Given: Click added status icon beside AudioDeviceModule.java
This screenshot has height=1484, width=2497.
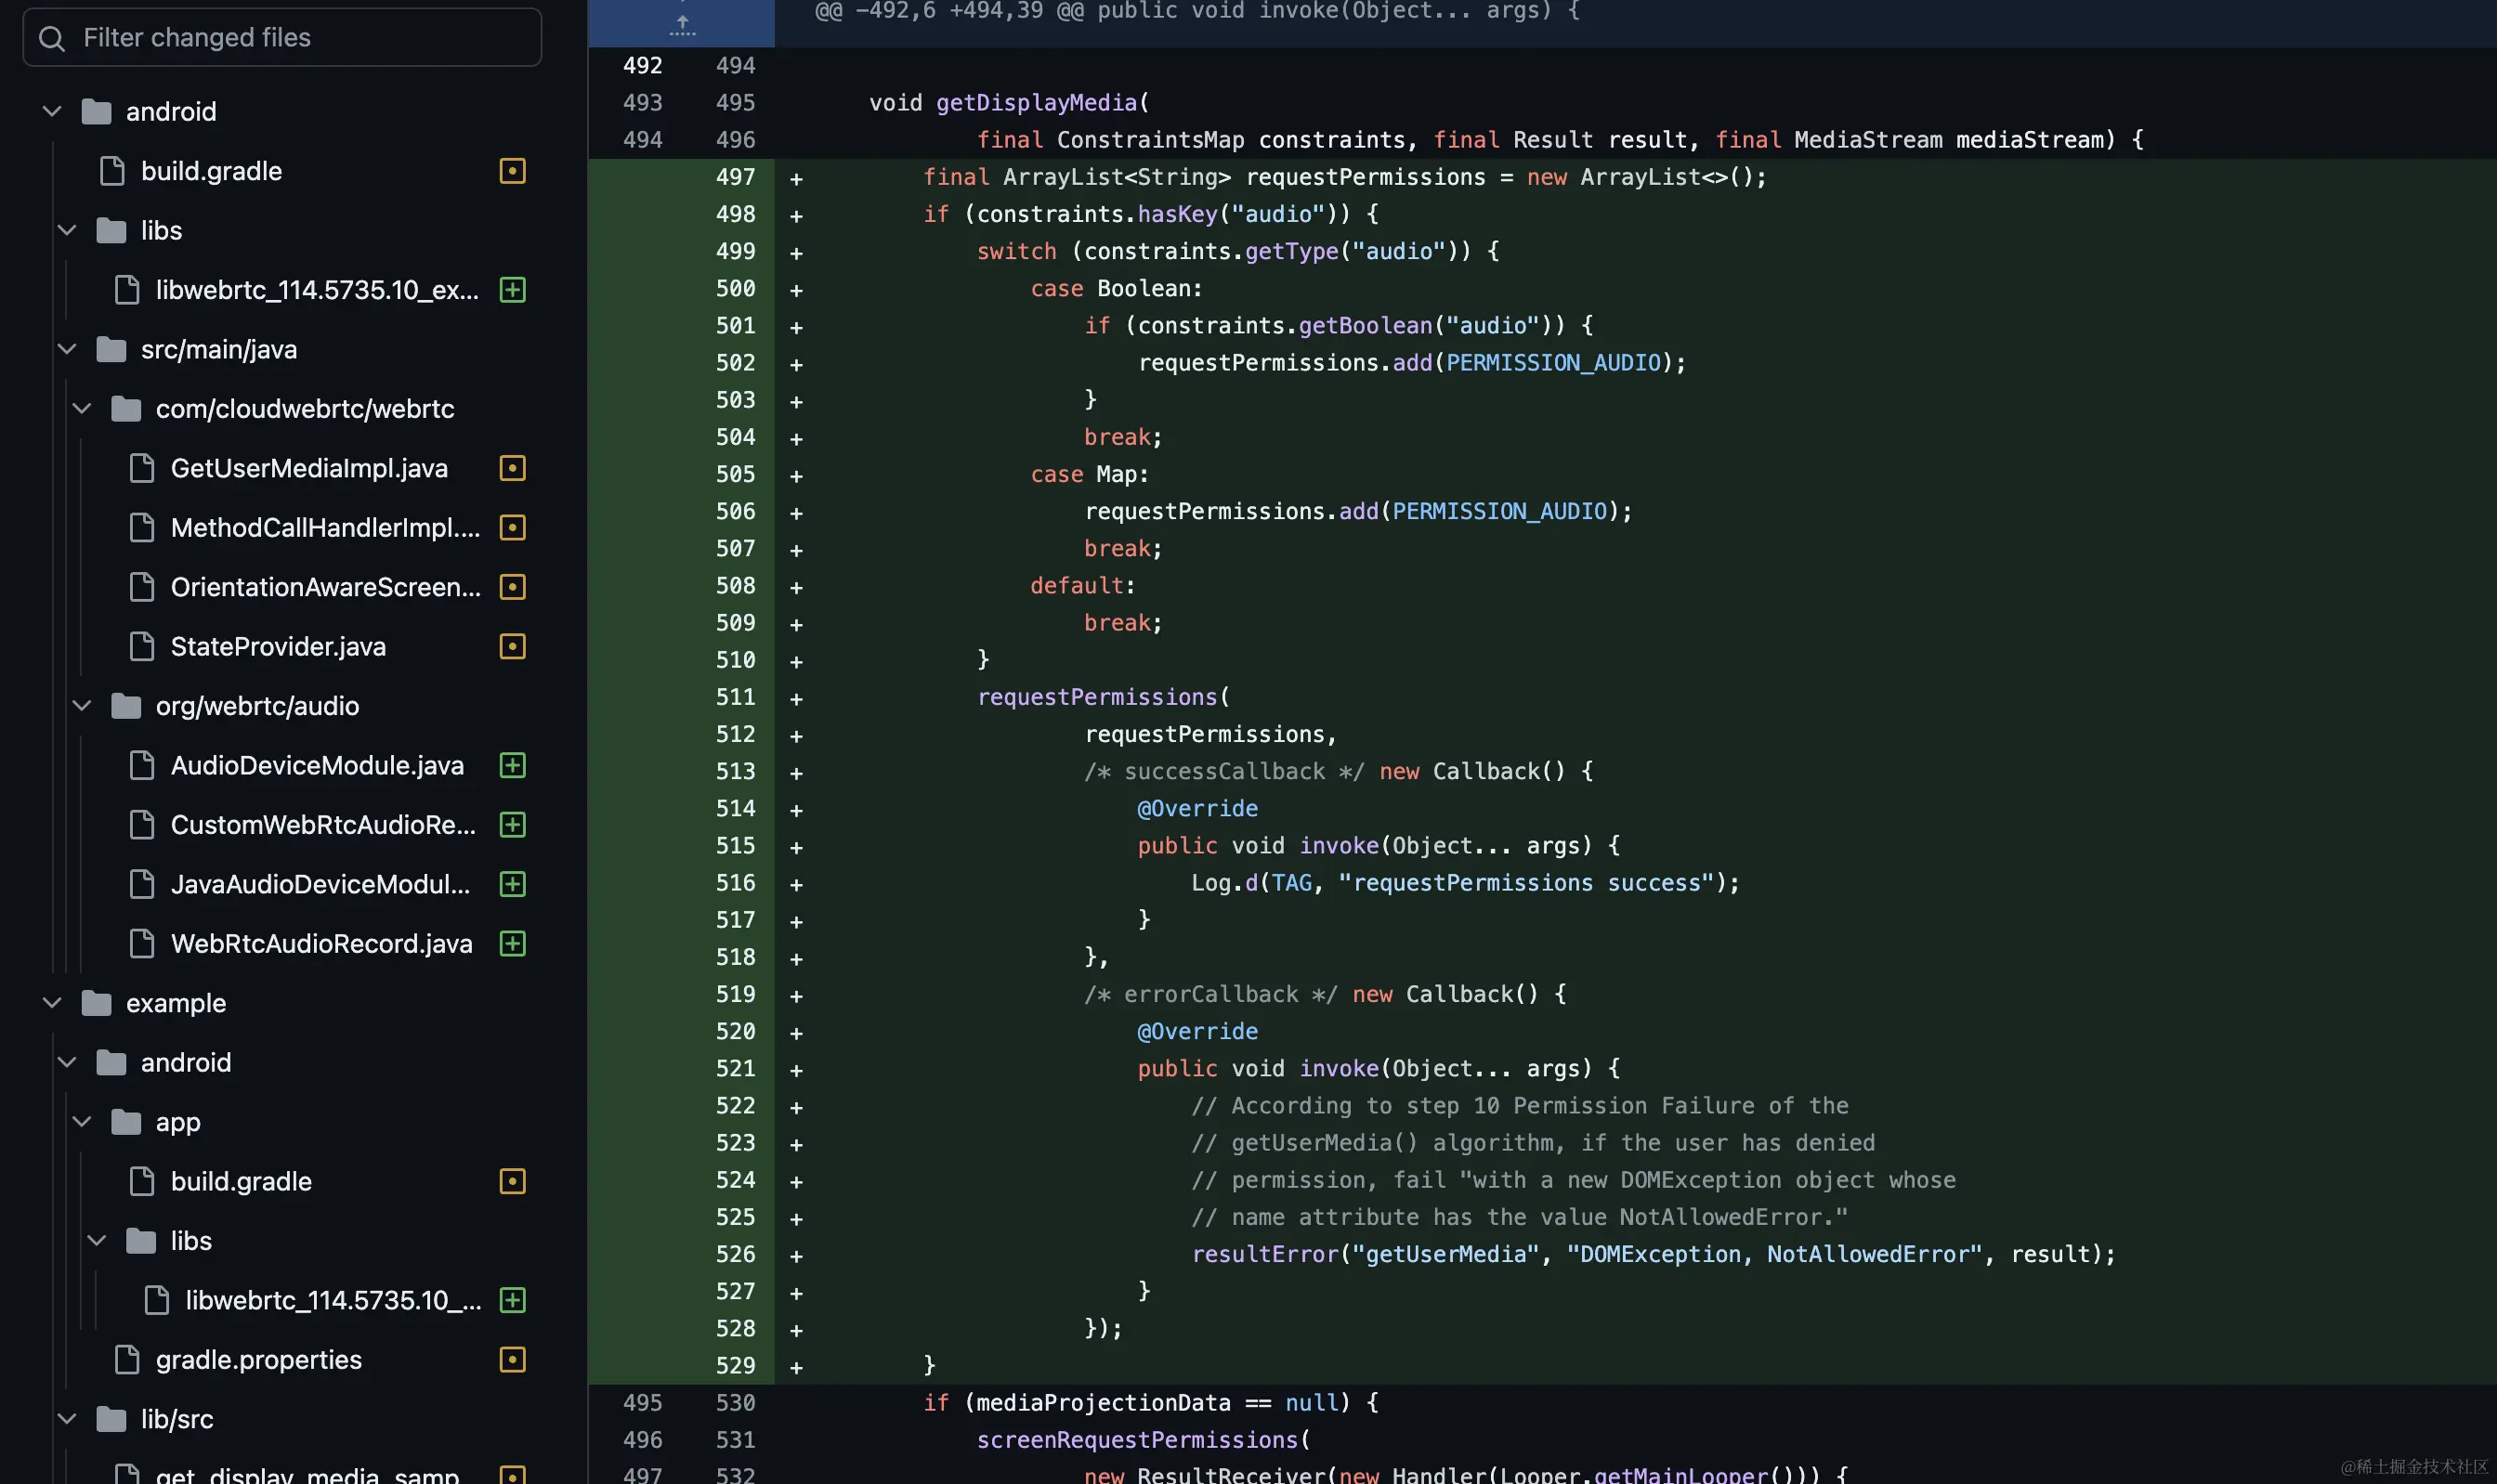Looking at the screenshot, I should click(x=512, y=765).
